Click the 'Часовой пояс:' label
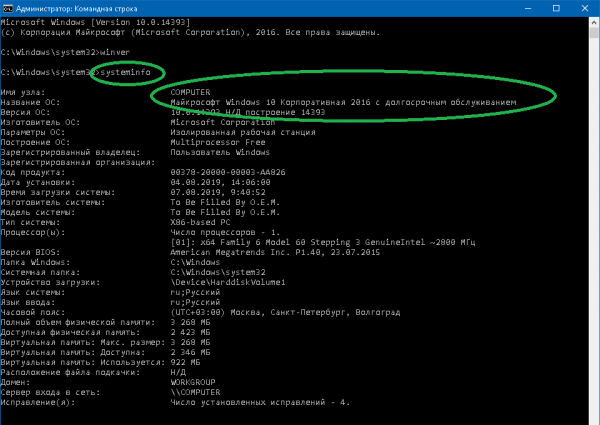 [x=33, y=312]
